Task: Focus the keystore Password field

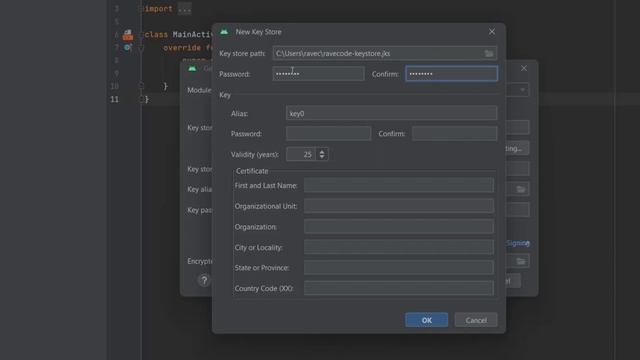Action: point(318,74)
